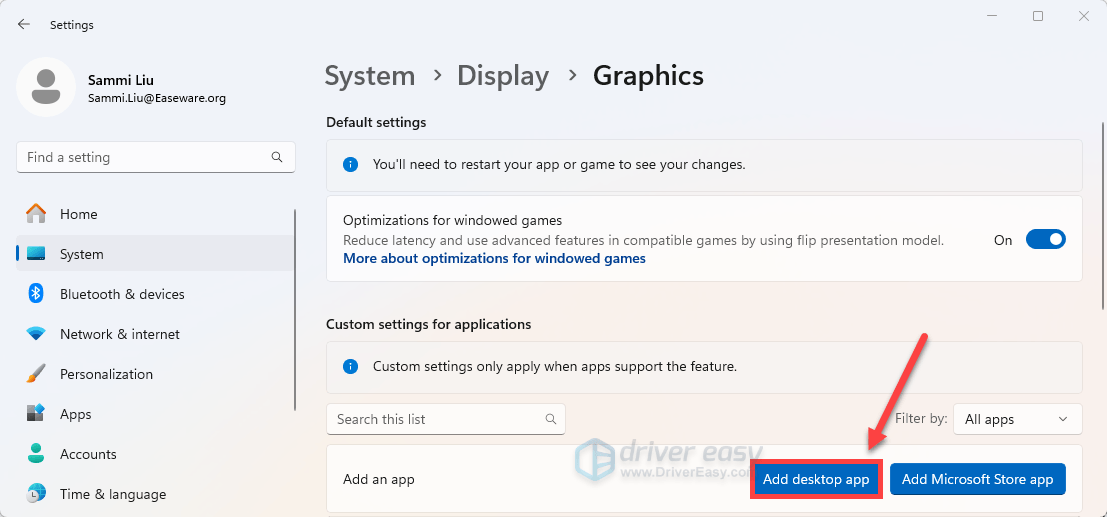
Task: Click Add Microsoft Store app button
Action: click(x=977, y=480)
